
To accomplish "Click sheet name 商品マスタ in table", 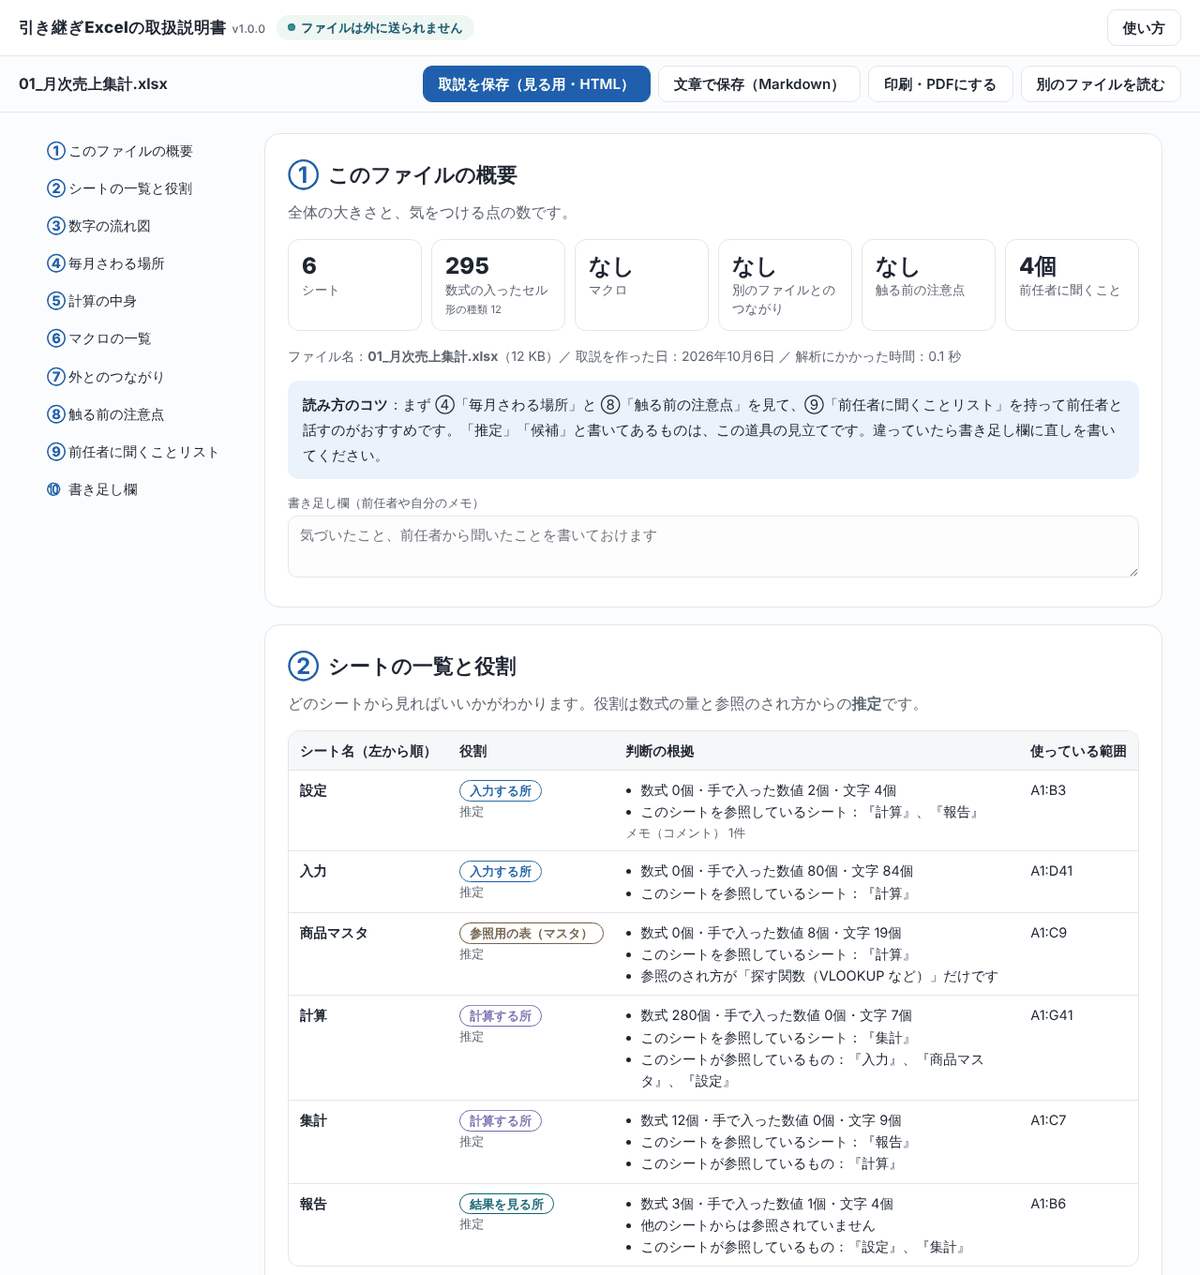I will click(x=334, y=933).
